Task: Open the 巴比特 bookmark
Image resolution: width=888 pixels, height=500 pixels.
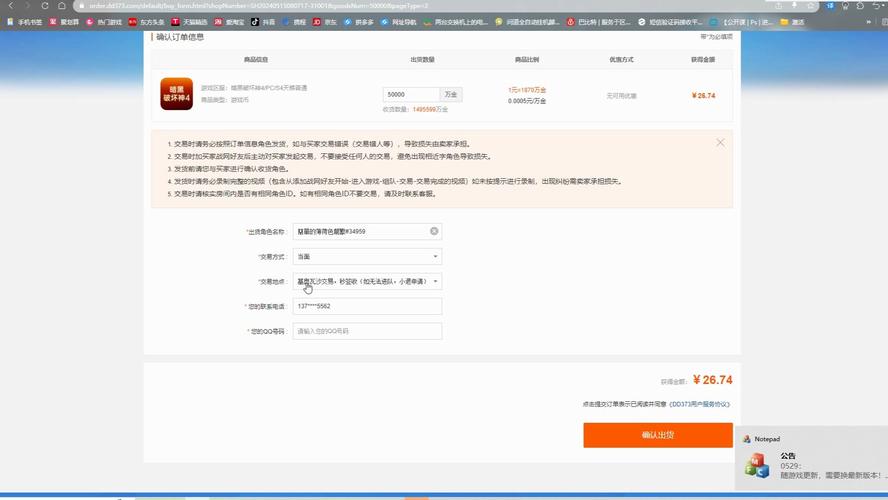Action: point(599,22)
